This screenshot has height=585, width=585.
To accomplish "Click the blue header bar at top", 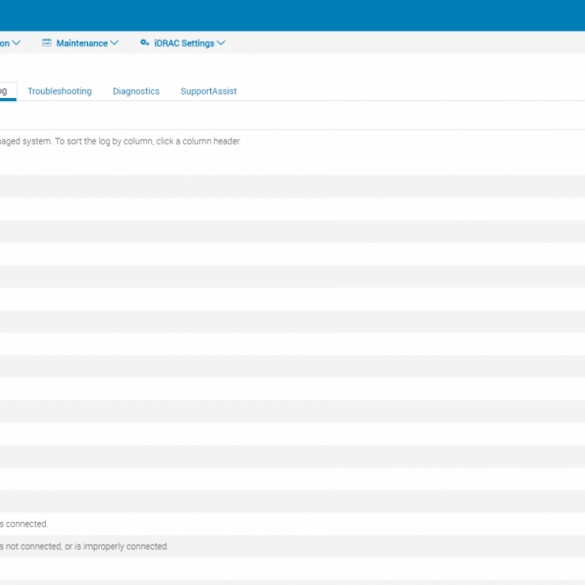I will 292,15.
